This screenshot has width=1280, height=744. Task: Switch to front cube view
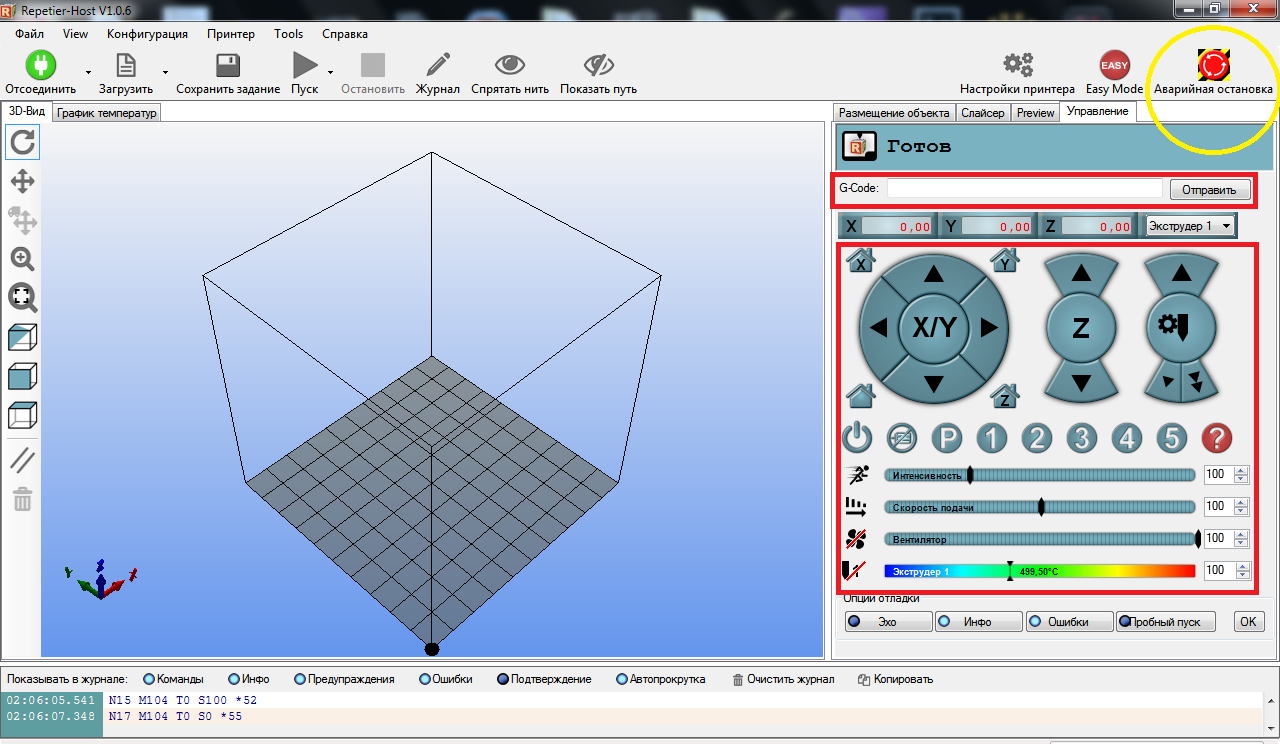pyautogui.click(x=23, y=376)
